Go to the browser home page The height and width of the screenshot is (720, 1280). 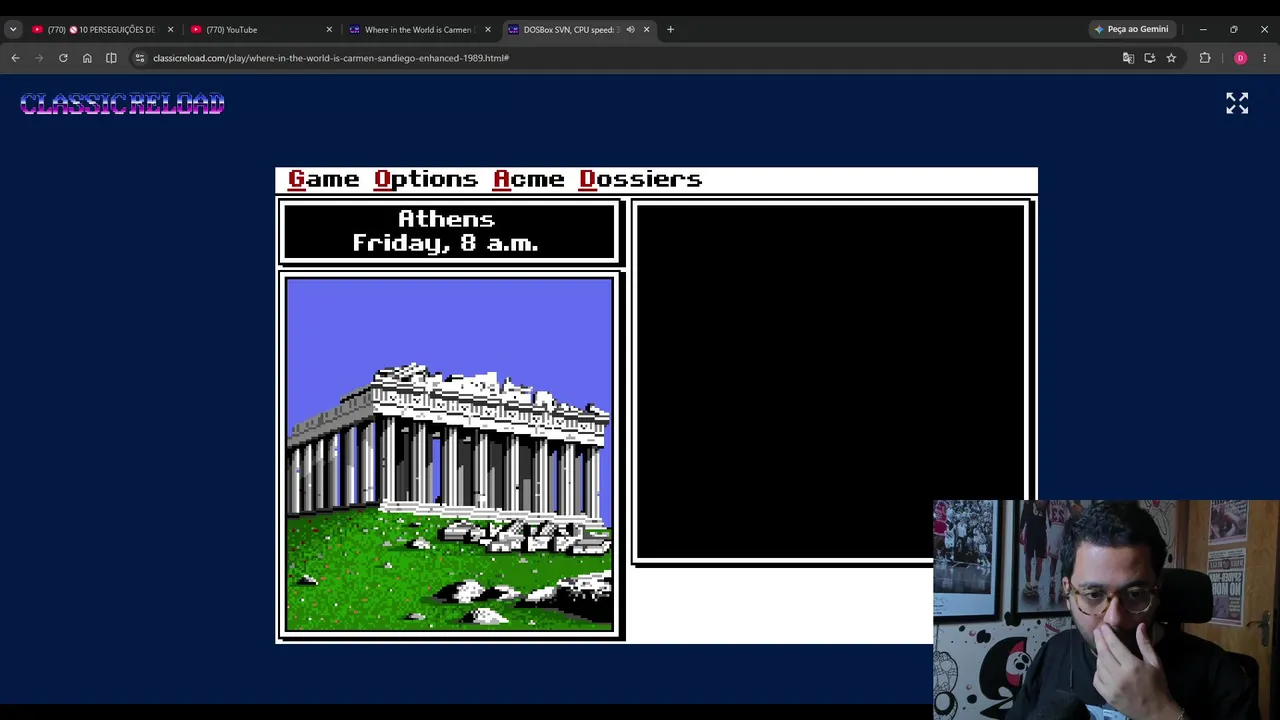coord(87,58)
